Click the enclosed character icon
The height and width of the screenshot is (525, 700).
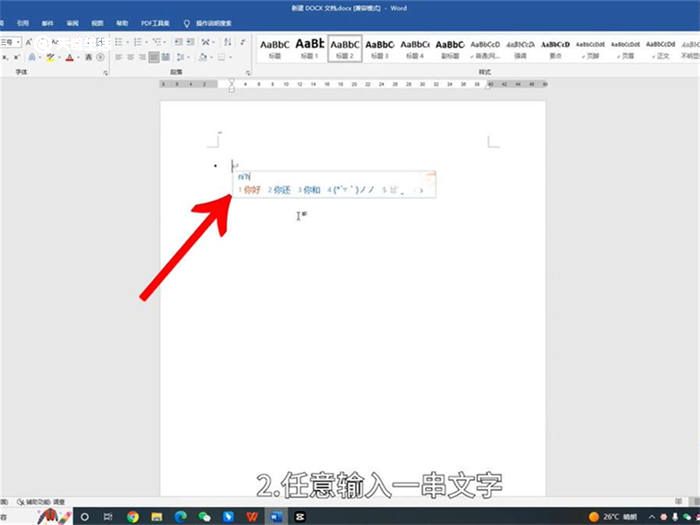point(100,57)
